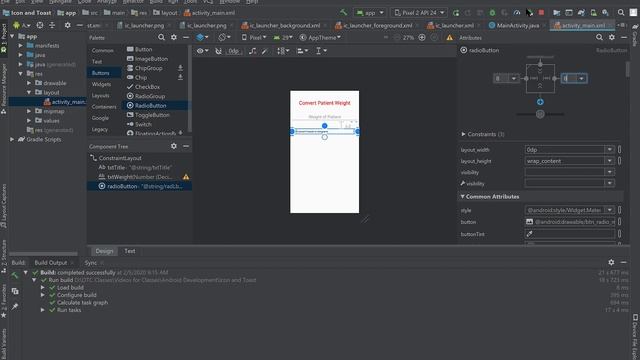Open Pixel device-for-preview dropdown
The image size is (640, 360).
tap(254, 38)
